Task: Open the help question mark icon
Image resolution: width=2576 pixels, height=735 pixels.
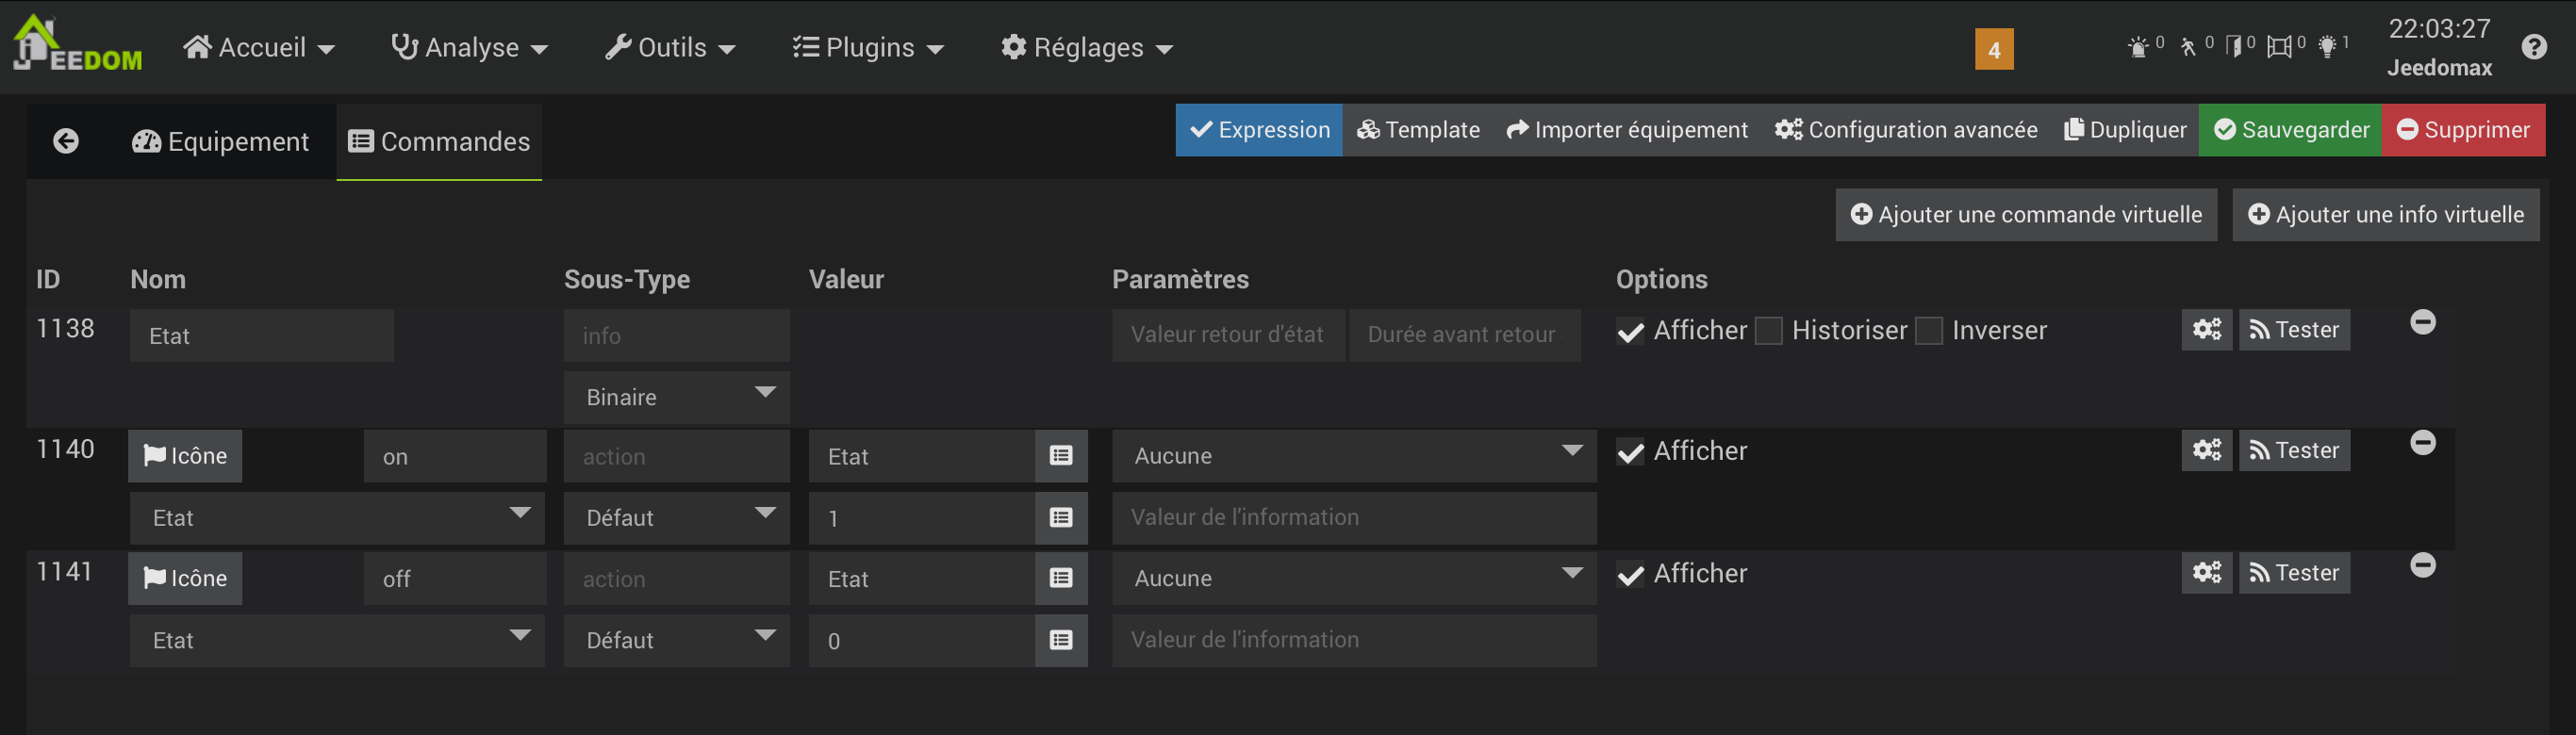Action: pyautogui.click(x=2533, y=47)
